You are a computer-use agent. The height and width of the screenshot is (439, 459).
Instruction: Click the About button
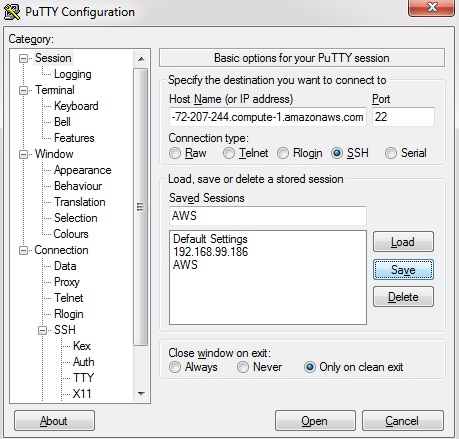point(54,421)
